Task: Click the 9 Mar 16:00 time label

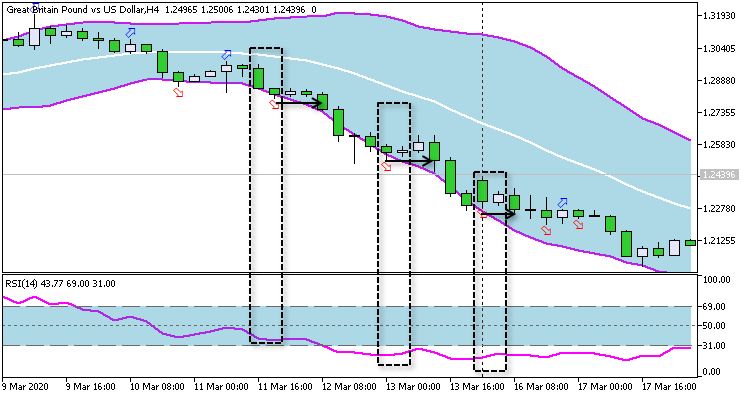Action: click(90, 387)
